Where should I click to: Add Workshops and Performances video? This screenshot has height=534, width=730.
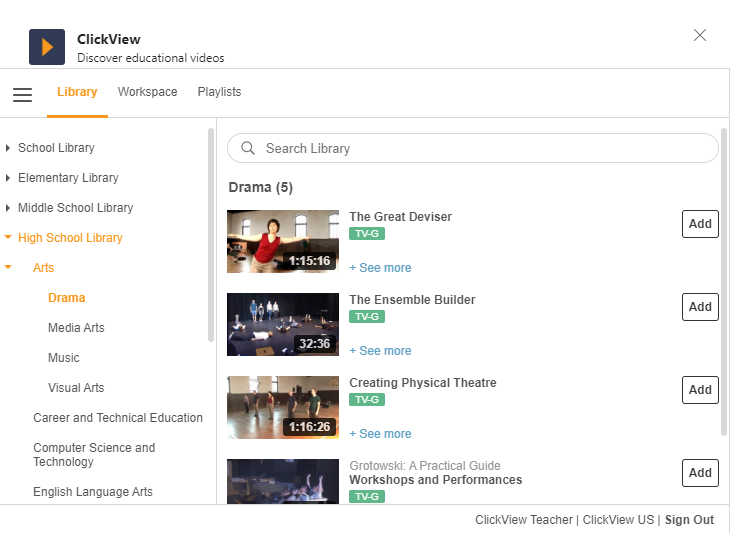[x=700, y=473]
